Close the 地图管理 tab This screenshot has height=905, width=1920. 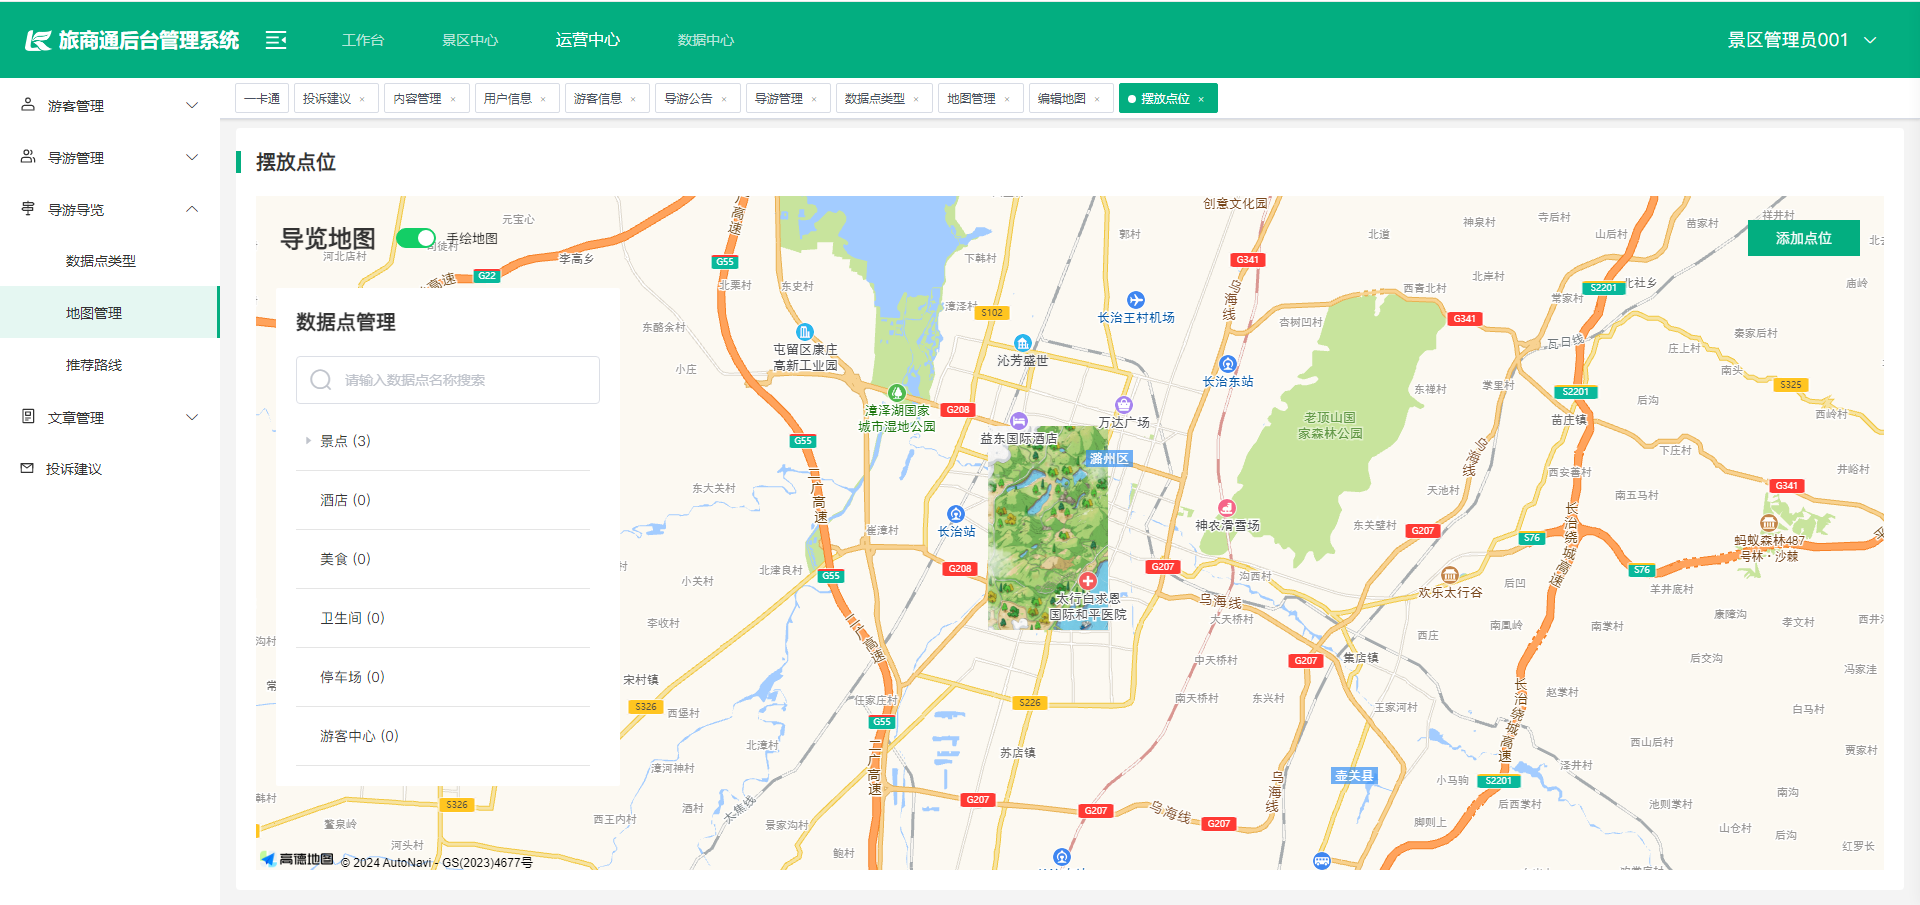[1007, 99]
